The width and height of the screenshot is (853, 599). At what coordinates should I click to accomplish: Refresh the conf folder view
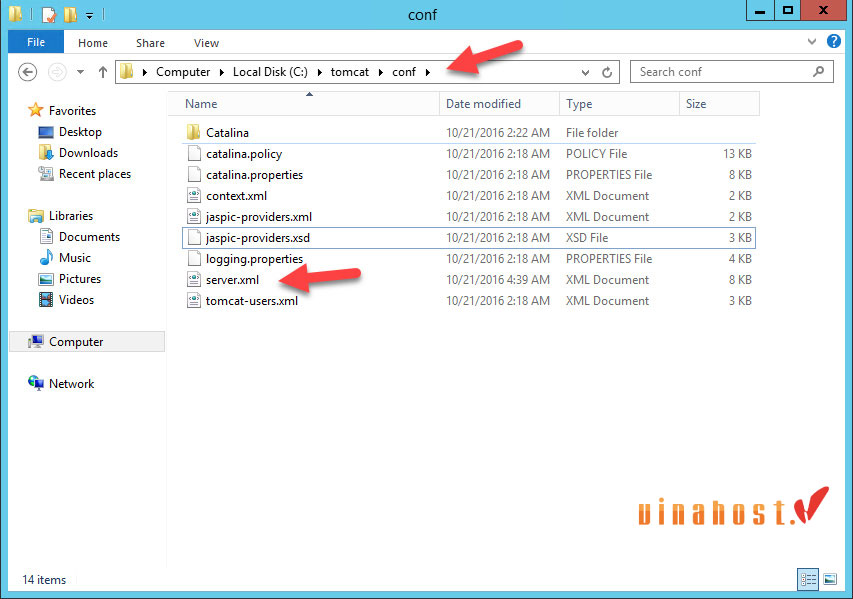[607, 72]
